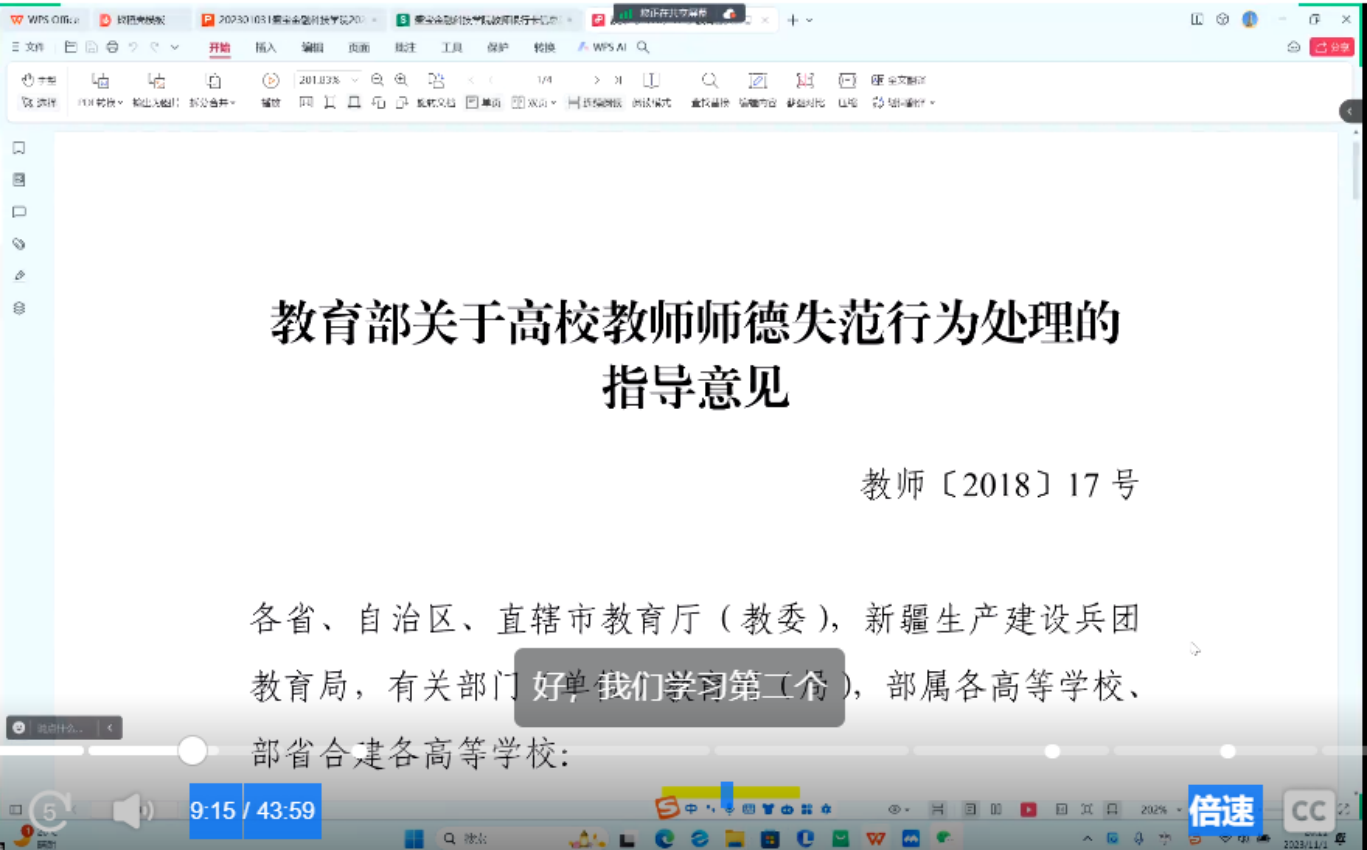
Task: Open PDF convert tool
Action: pos(100,90)
